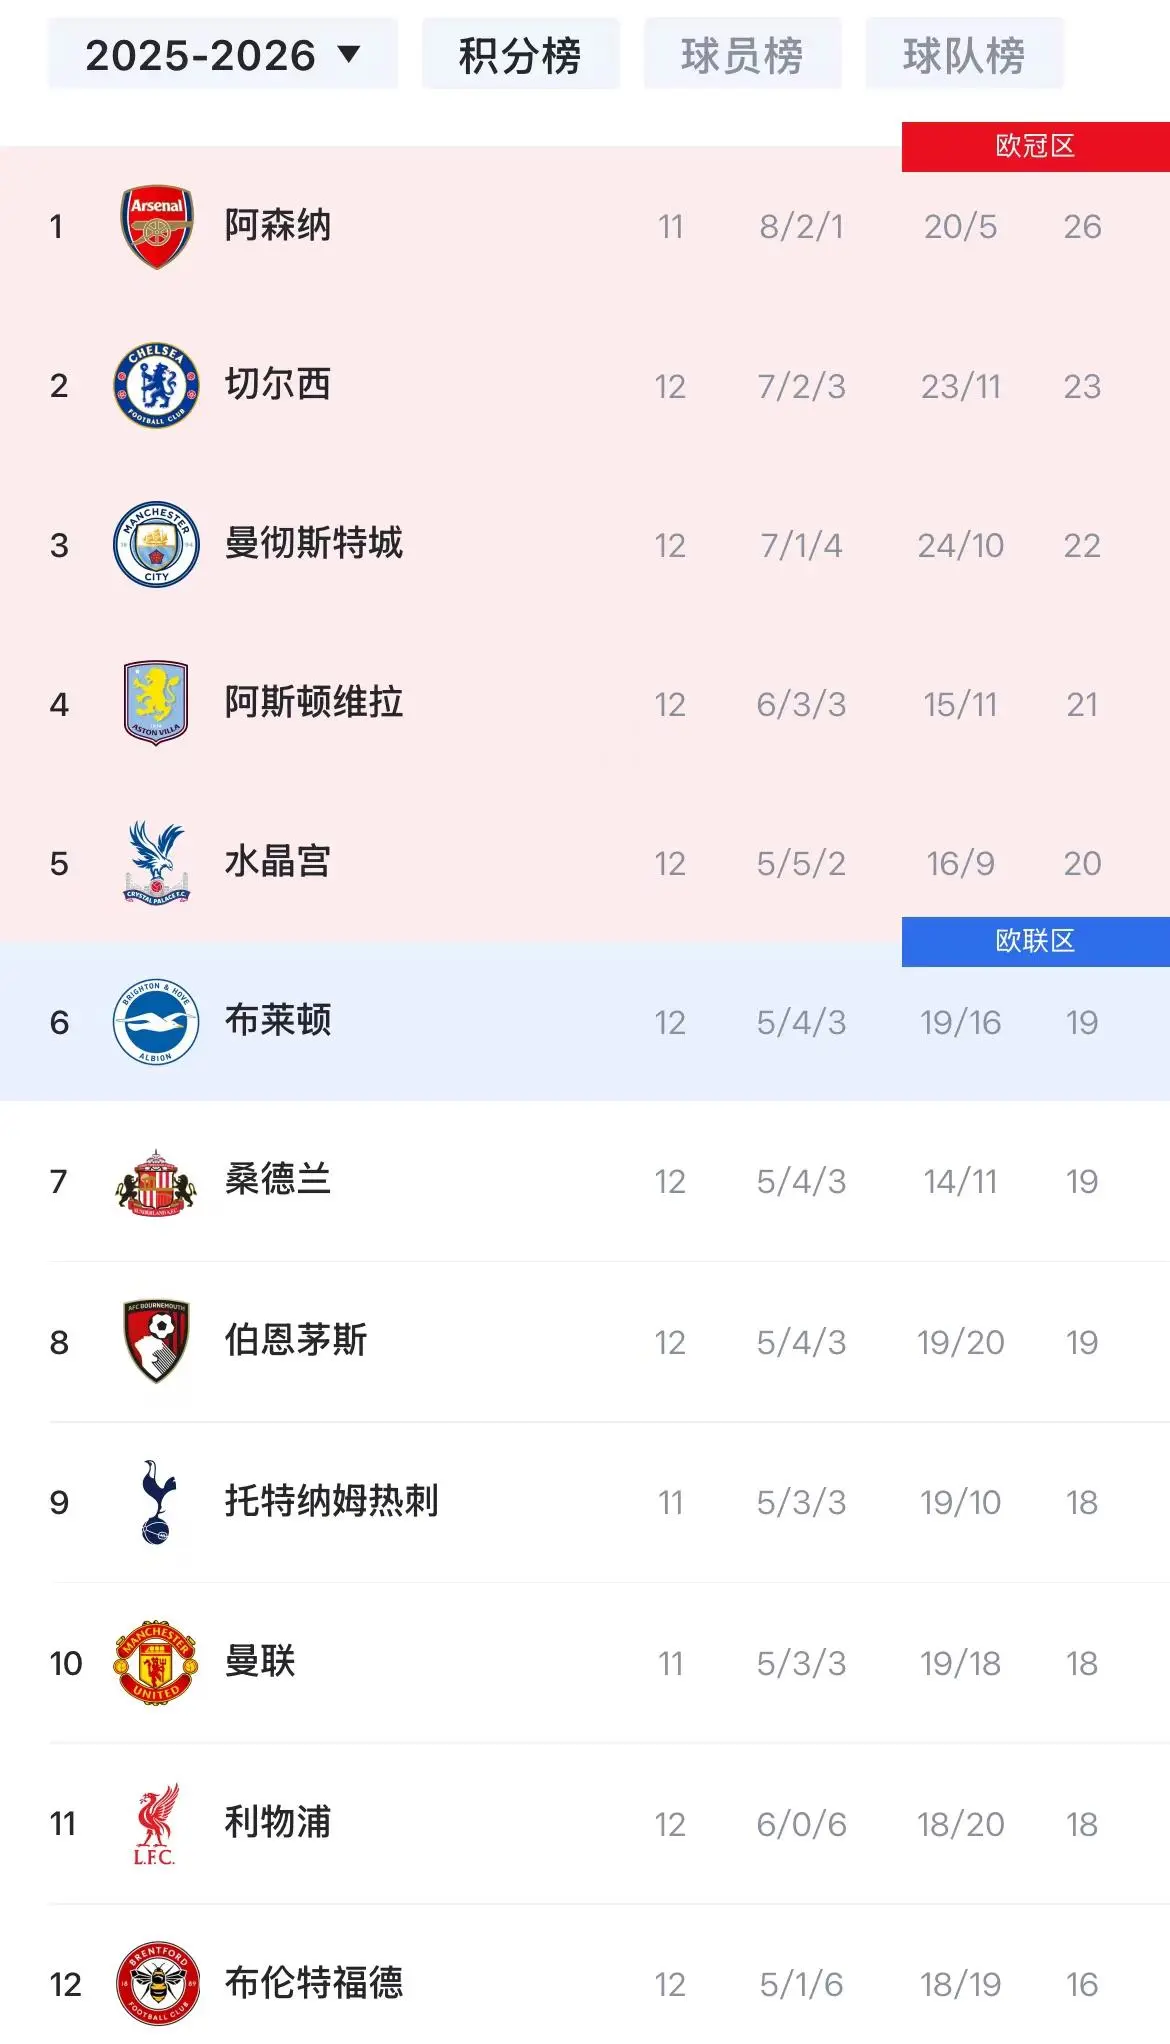
Task: Open team name 伯恩茅斯
Action: pos(295,1341)
